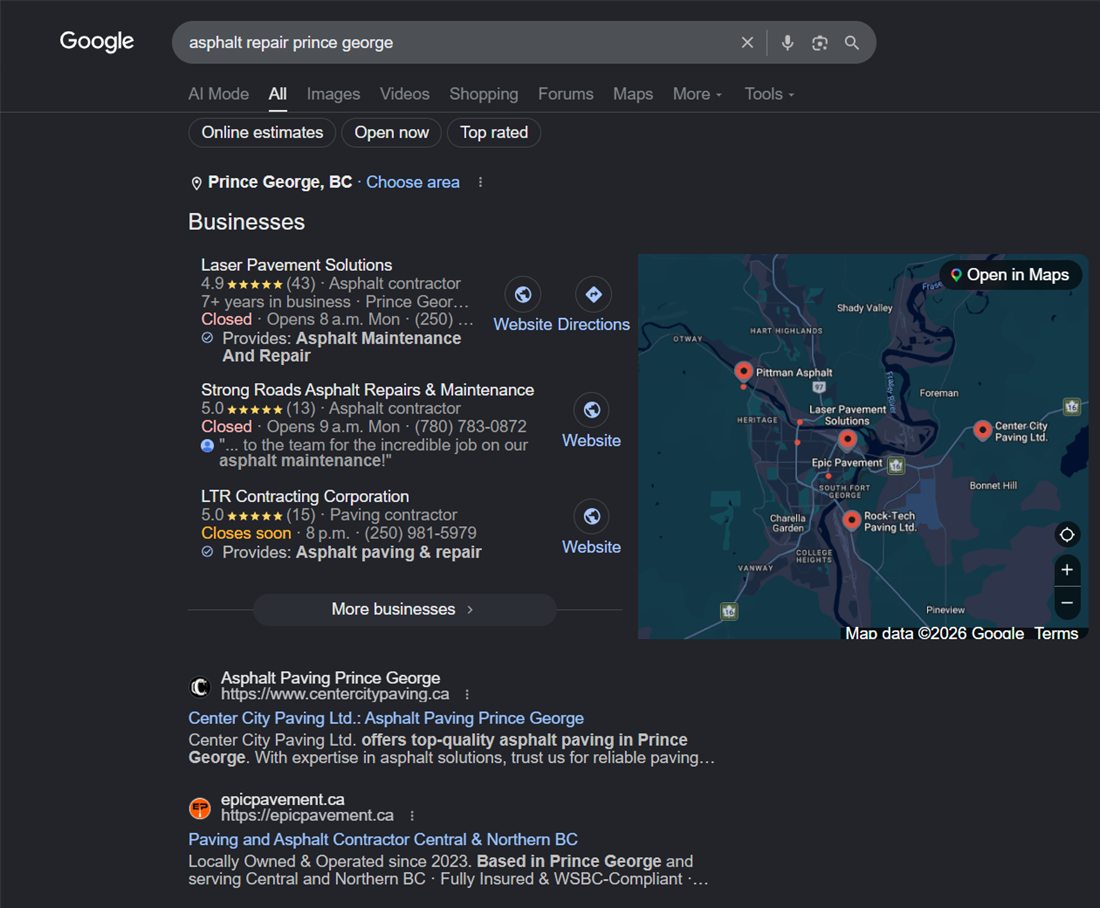This screenshot has width=1100, height=908.
Task: Switch to the Maps tab
Action: 633,94
